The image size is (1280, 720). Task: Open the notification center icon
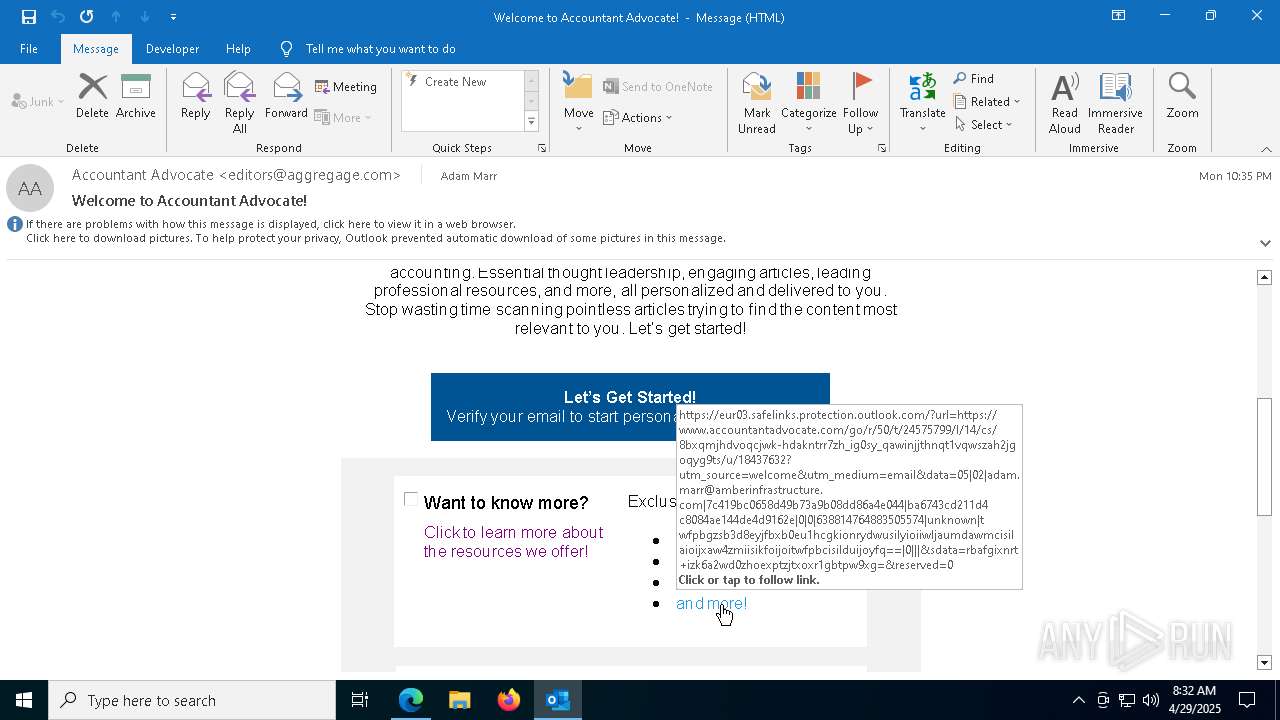1247,700
